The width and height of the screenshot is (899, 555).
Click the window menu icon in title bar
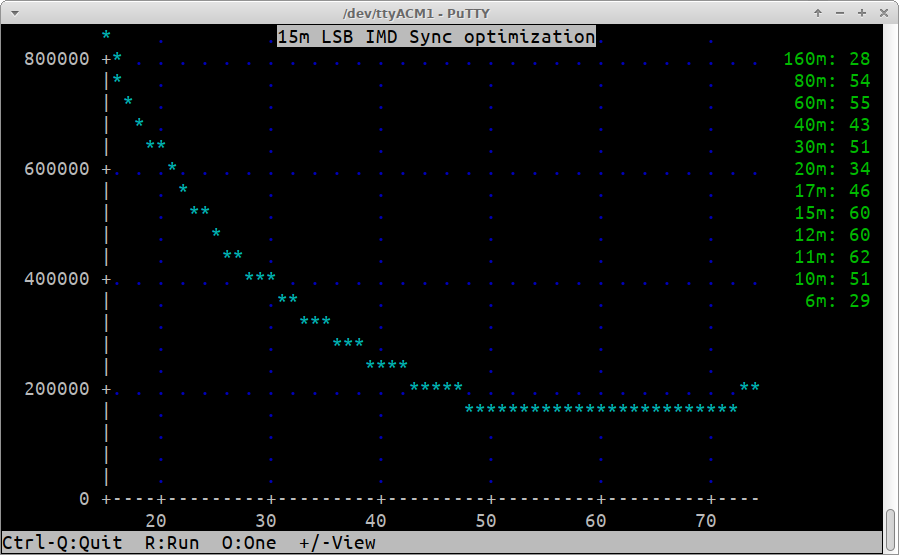[x=12, y=12]
